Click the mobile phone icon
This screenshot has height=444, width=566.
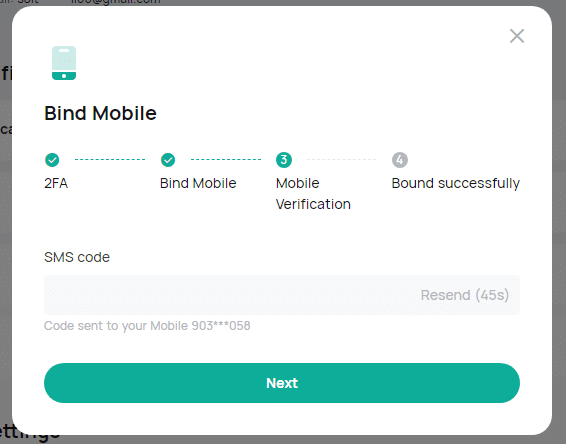(64, 63)
